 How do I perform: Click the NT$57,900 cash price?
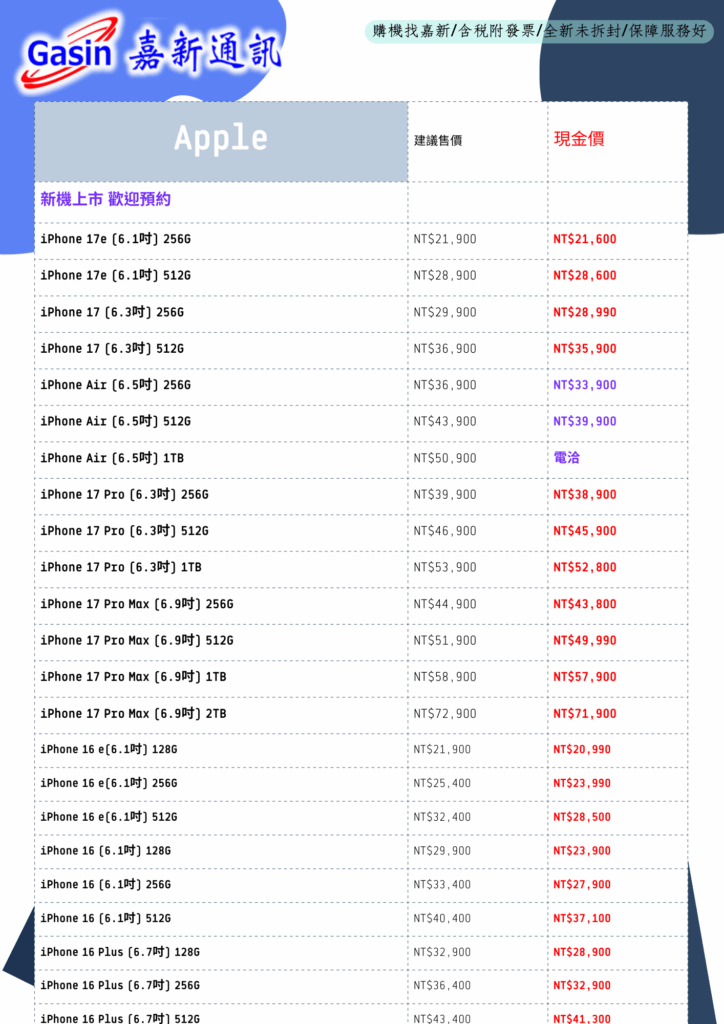click(x=585, y=677)
